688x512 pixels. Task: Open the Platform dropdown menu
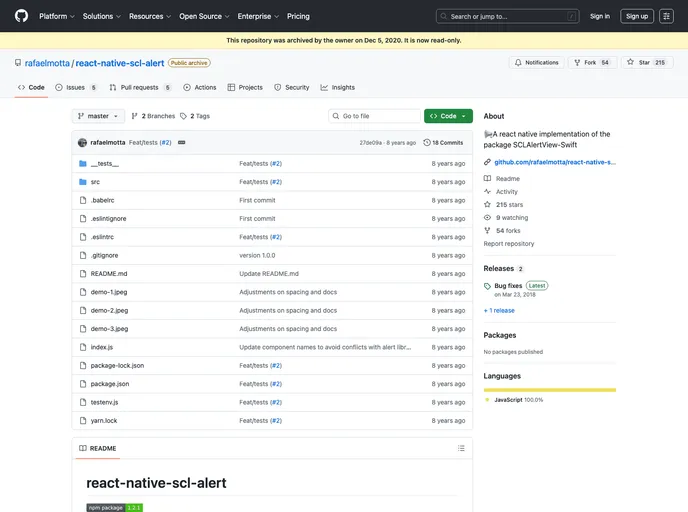57,16
